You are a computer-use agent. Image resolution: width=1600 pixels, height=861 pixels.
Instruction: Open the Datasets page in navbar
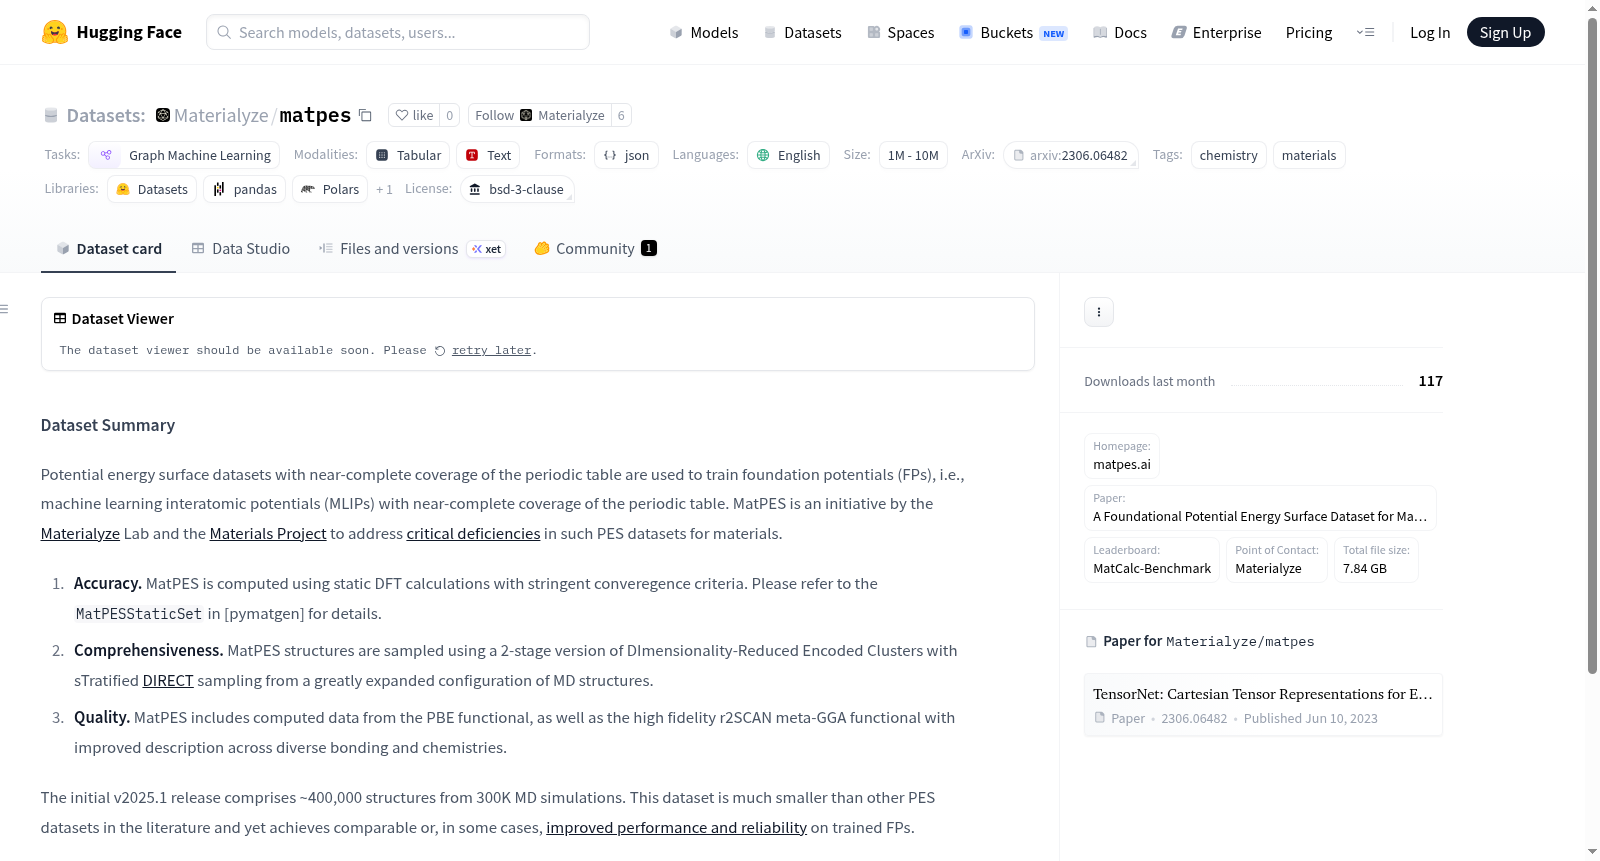803,32
